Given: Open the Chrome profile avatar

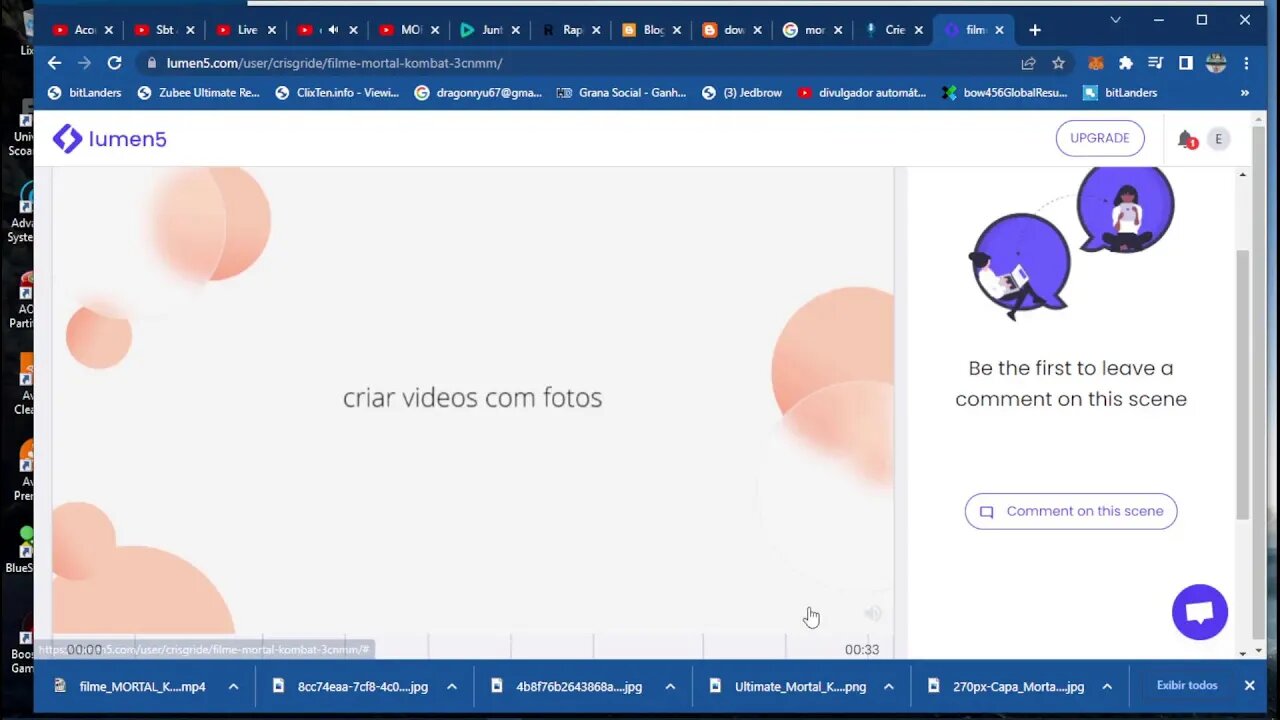Looking at the screenshot, I should click(1216, 63).
